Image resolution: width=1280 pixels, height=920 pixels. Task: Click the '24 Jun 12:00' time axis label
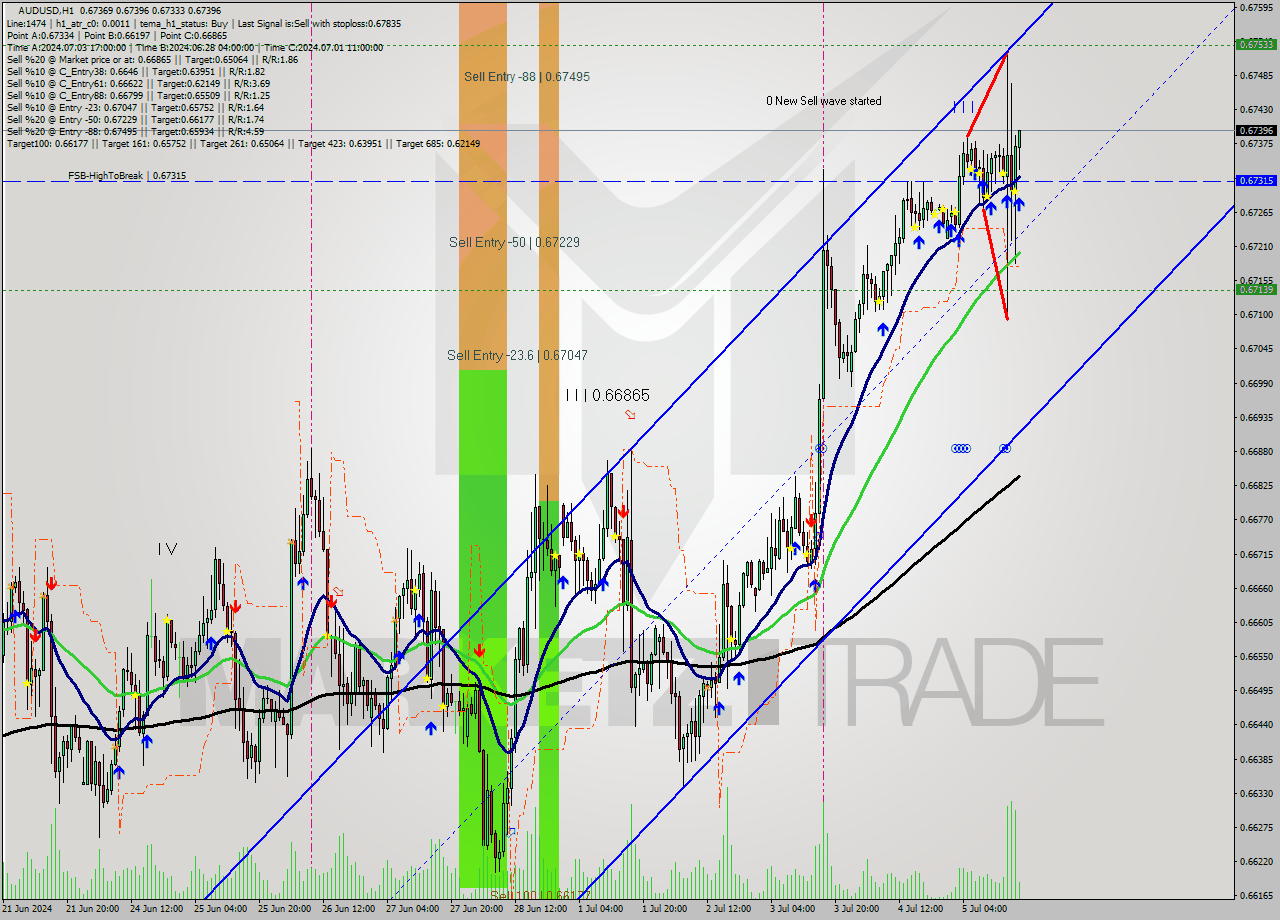pyautogui.click(x=157, y=909)
